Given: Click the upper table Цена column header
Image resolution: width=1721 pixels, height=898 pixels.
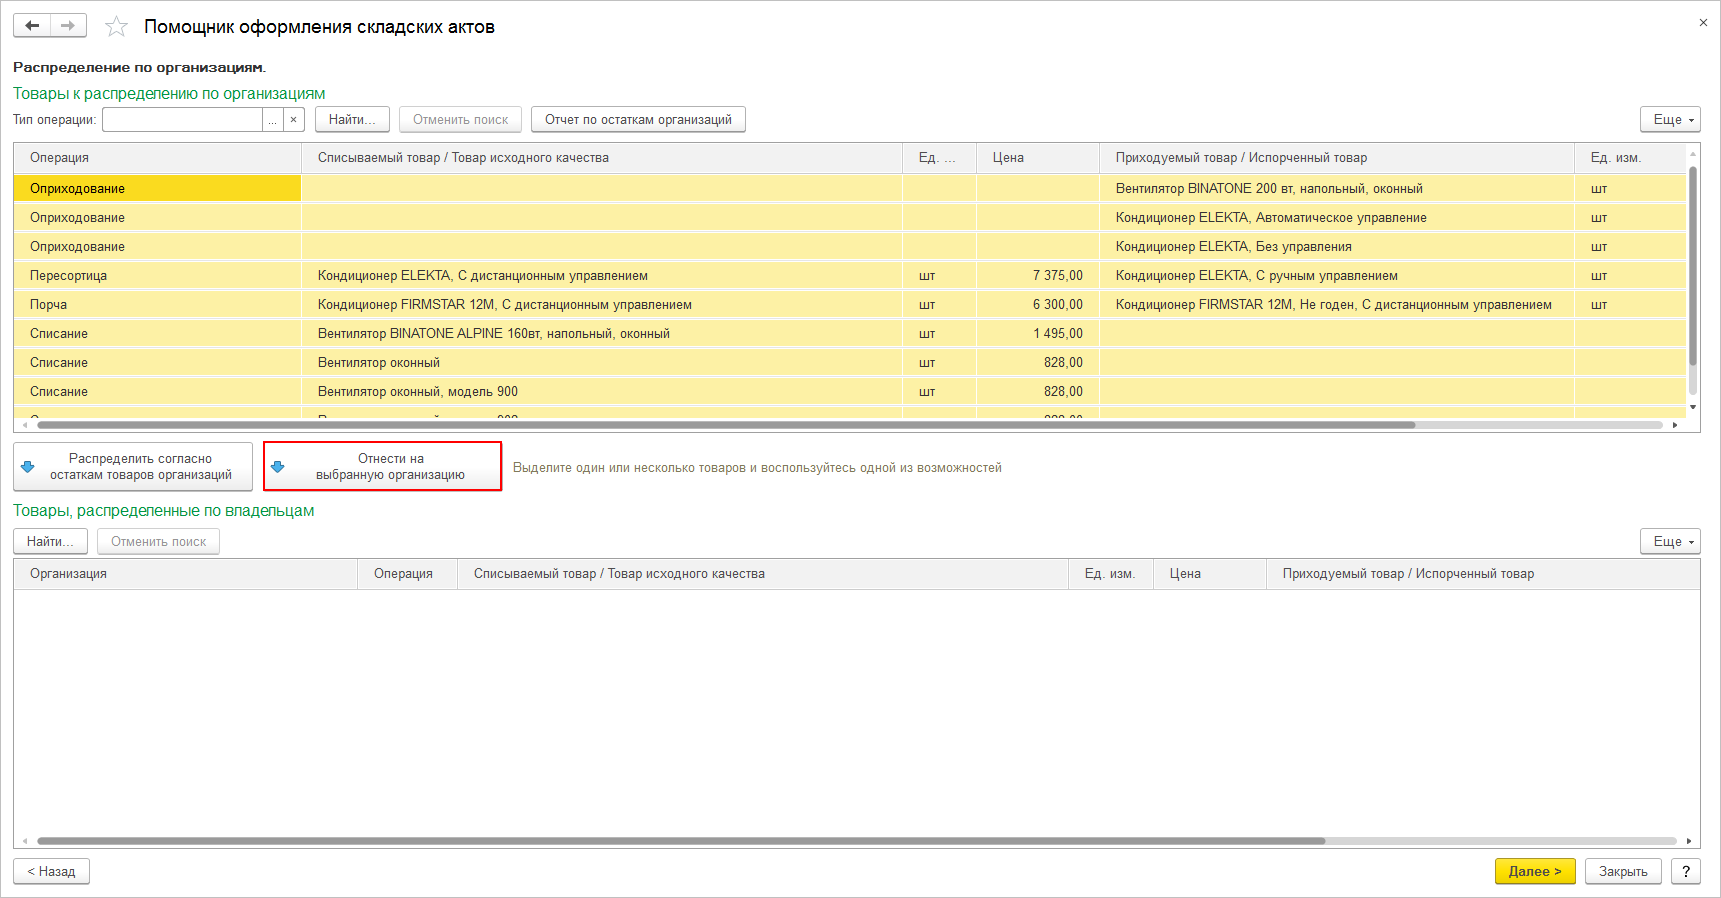Looking at the screenshot, I should (1038, 158).
